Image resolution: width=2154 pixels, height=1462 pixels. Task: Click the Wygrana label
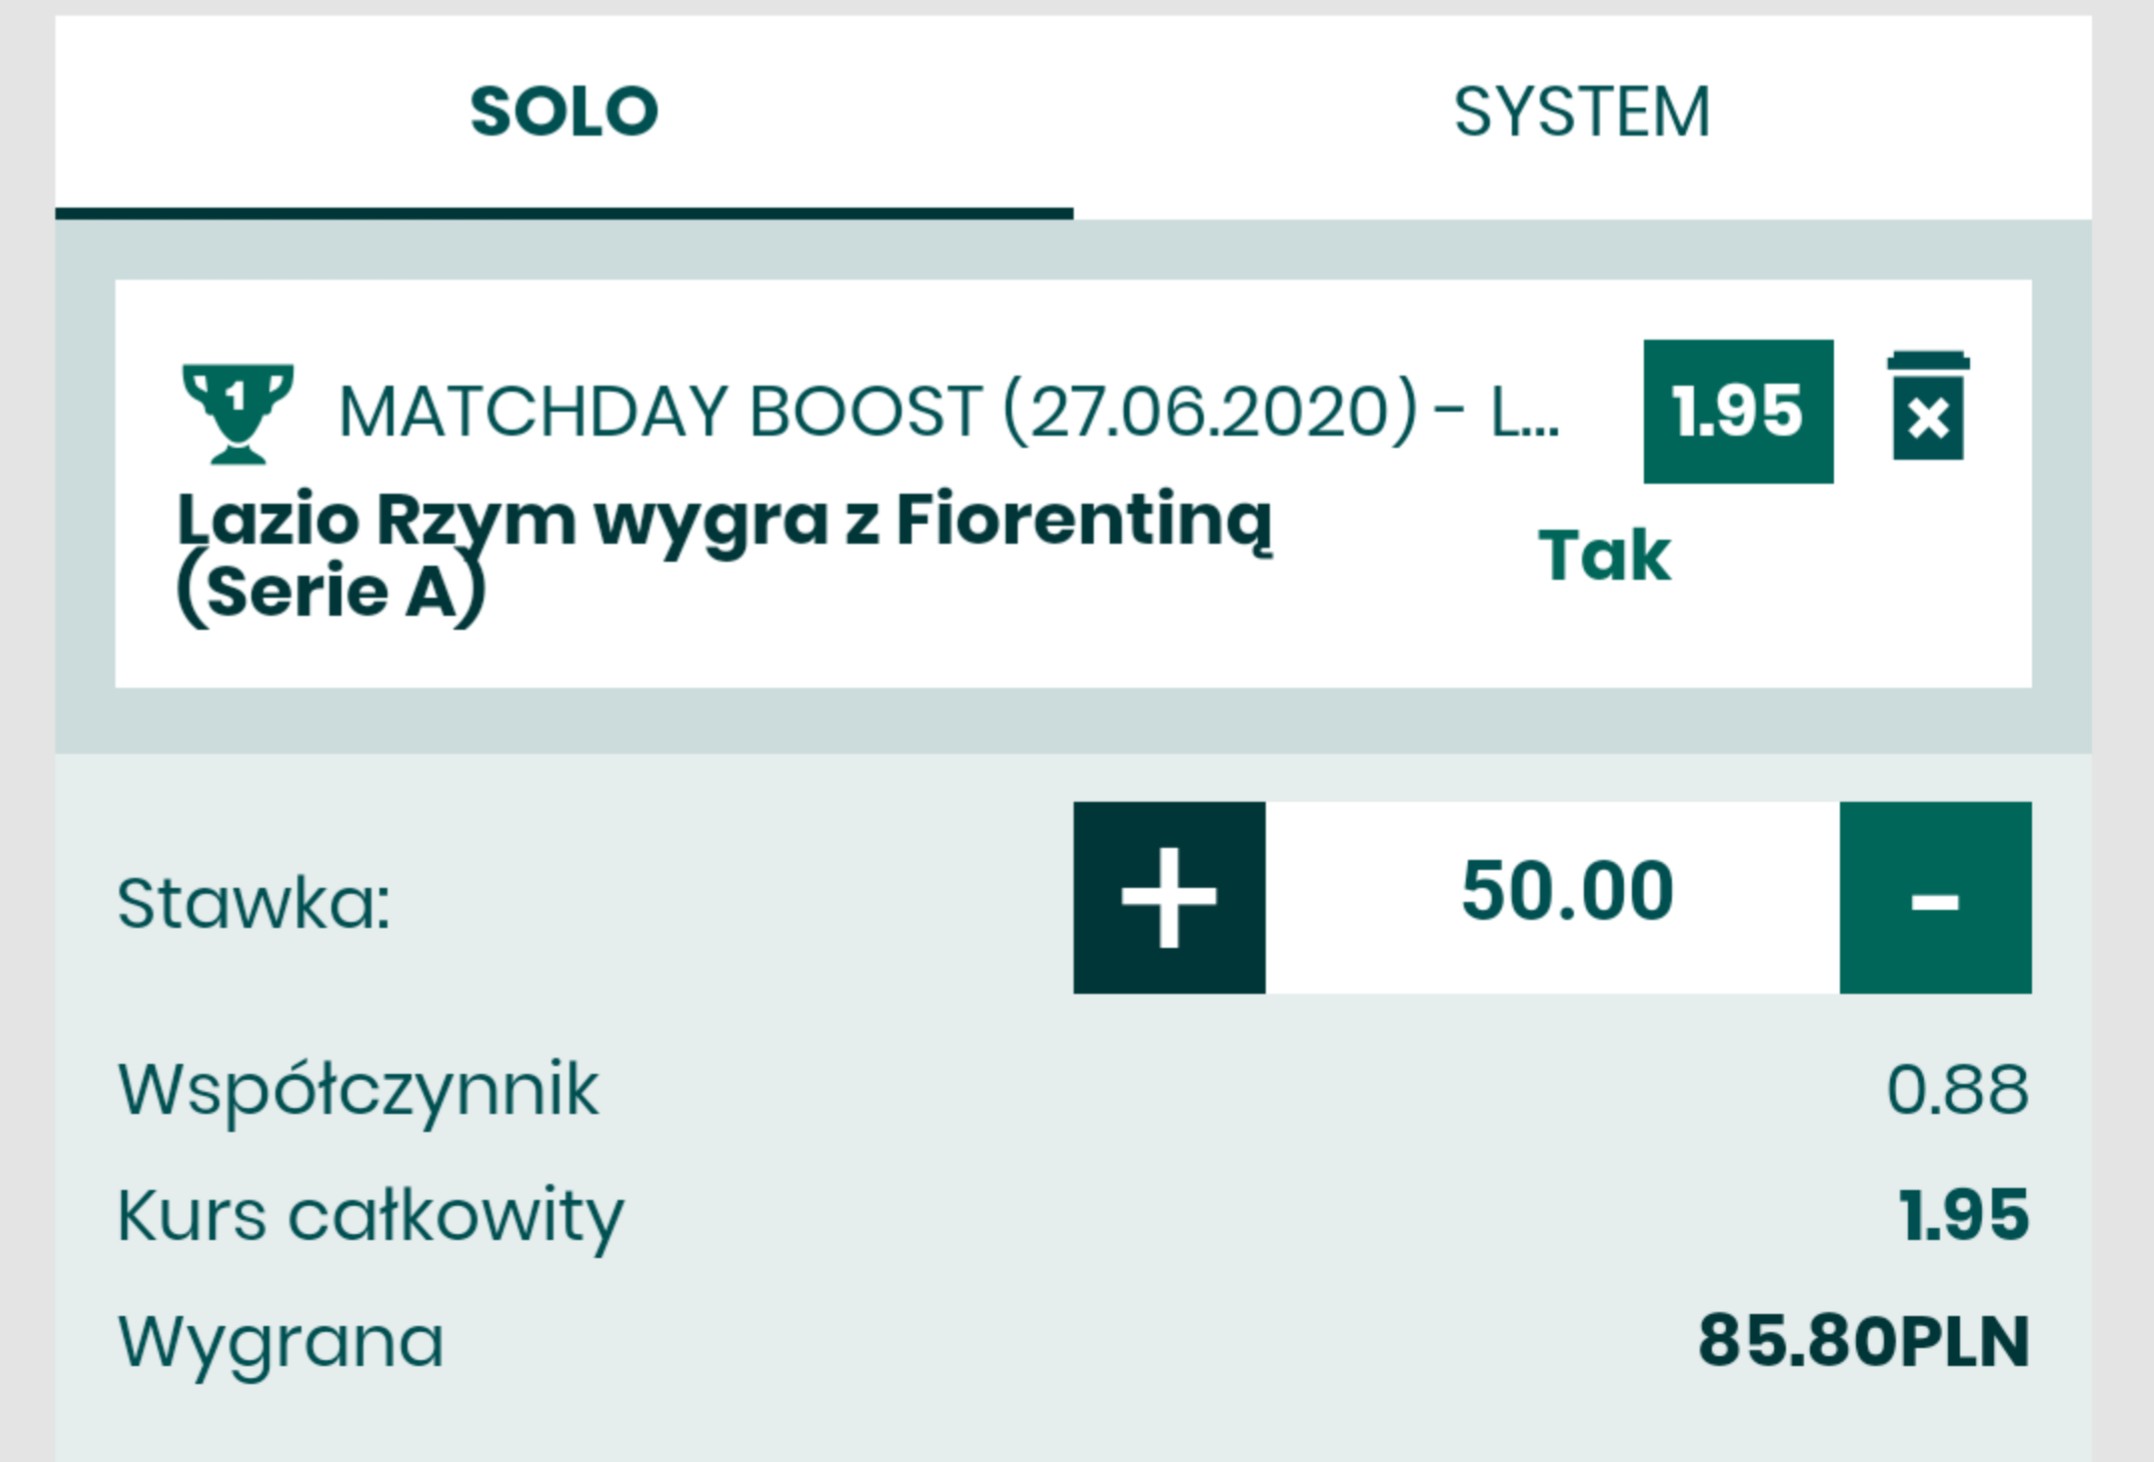tap(281, 1341)
